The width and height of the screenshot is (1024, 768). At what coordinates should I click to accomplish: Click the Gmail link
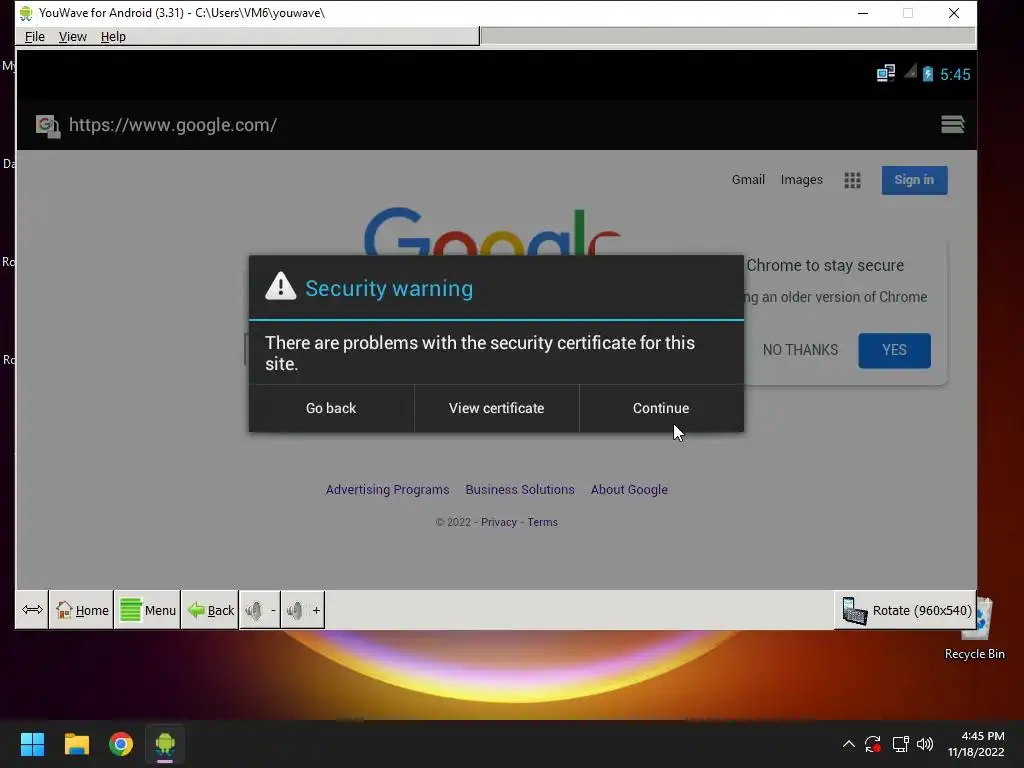point(748,180)
